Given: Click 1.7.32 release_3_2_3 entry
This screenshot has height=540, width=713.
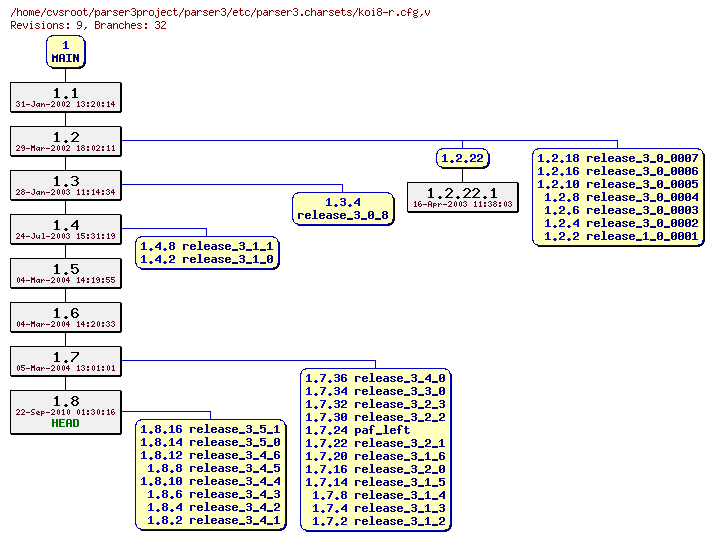Looking at the screenshot, I should point(376,404).
